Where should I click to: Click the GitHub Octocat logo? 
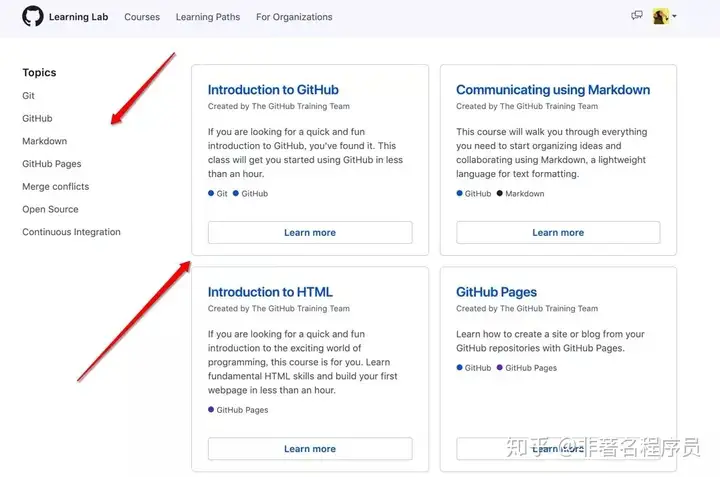(33, 17)
